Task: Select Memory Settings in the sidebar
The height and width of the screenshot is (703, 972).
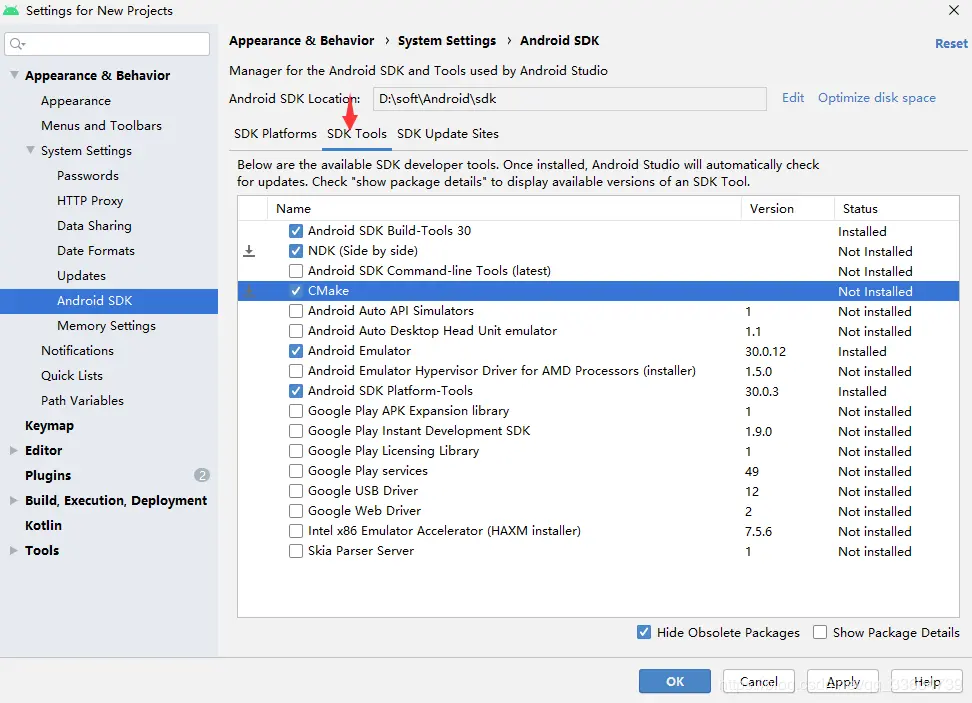Action: tap(106, 326)
